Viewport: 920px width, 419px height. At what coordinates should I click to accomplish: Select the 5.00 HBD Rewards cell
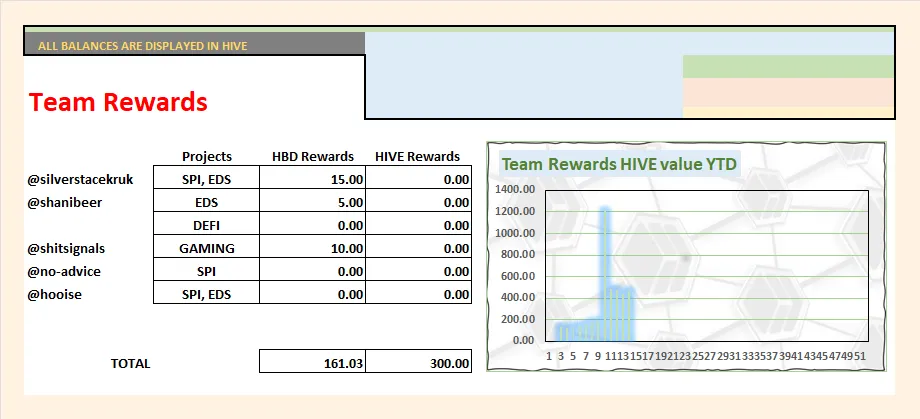(312, 200)
